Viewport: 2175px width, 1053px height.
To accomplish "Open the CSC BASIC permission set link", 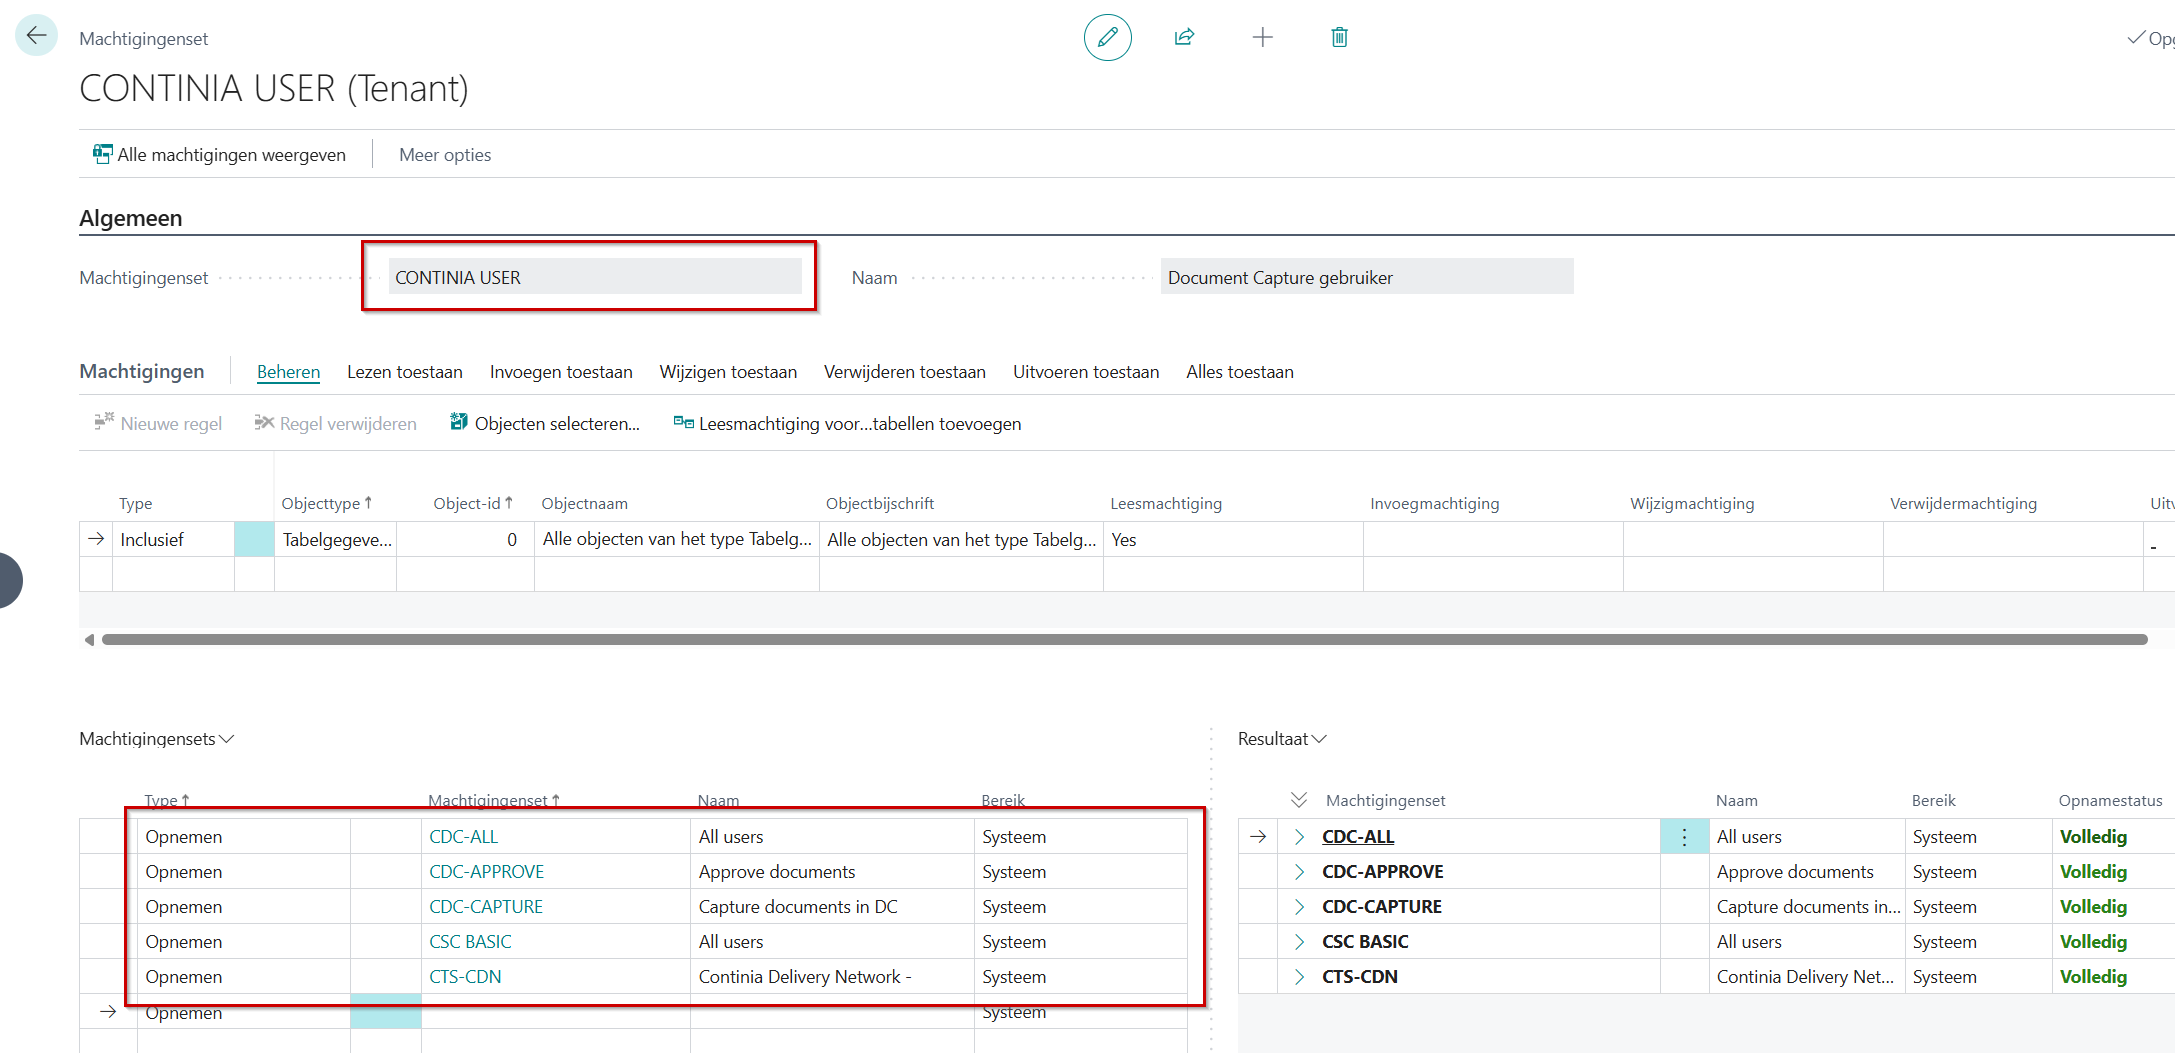I will click(x=470, y=942).
